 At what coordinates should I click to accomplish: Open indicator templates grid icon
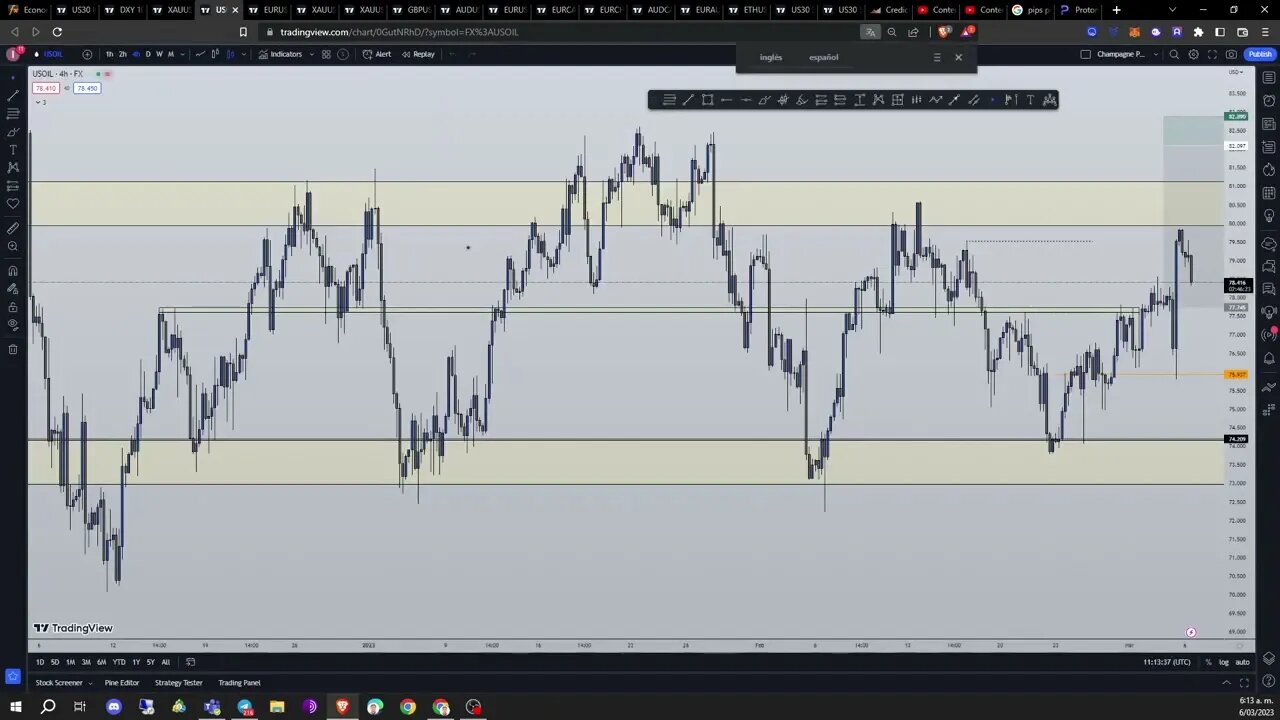coord(326,54)
